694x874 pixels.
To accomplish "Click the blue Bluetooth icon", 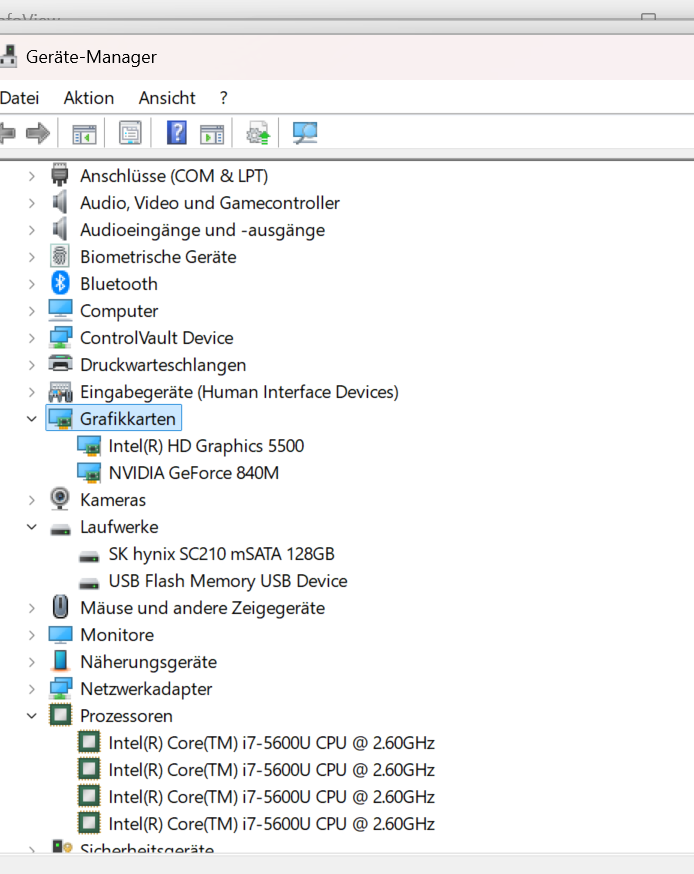I will (x=60, y=283).
